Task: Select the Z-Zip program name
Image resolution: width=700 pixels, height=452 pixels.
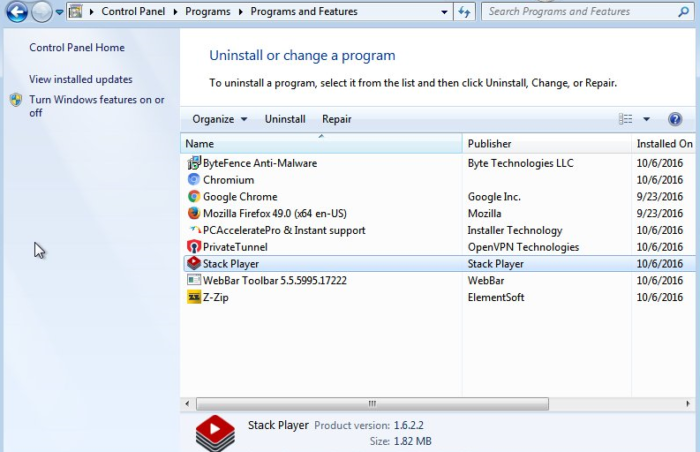Action: (x=216, y=297)
